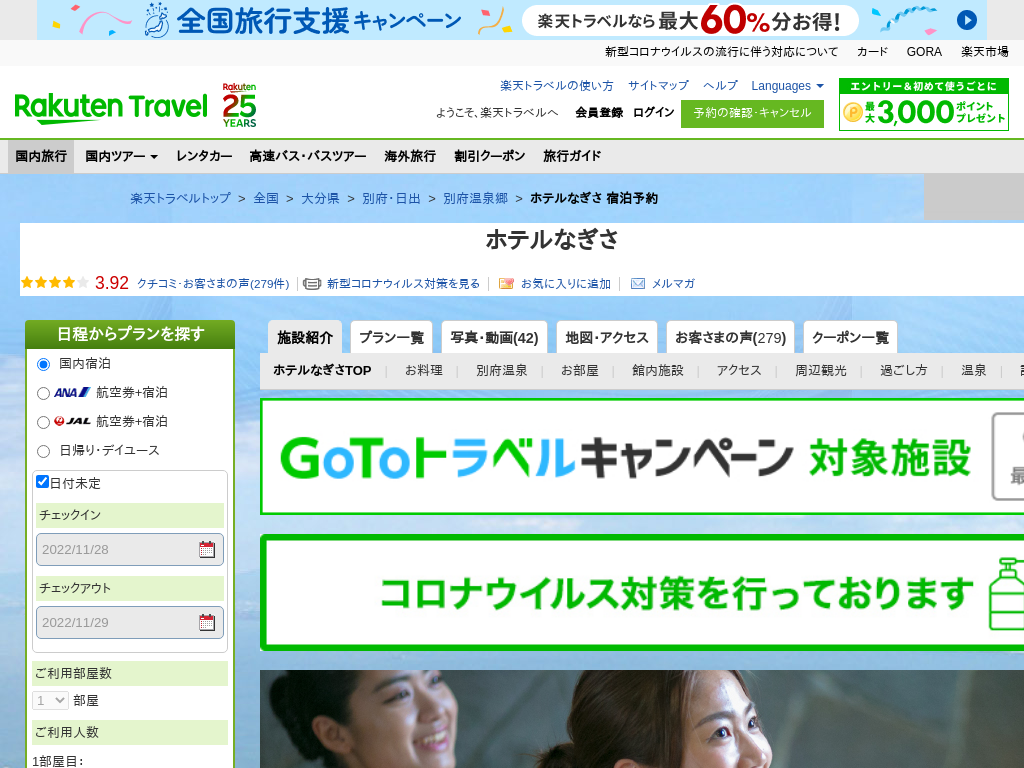
Task: Switch to the プラン一覧 tab
Action: coord(391,337)
